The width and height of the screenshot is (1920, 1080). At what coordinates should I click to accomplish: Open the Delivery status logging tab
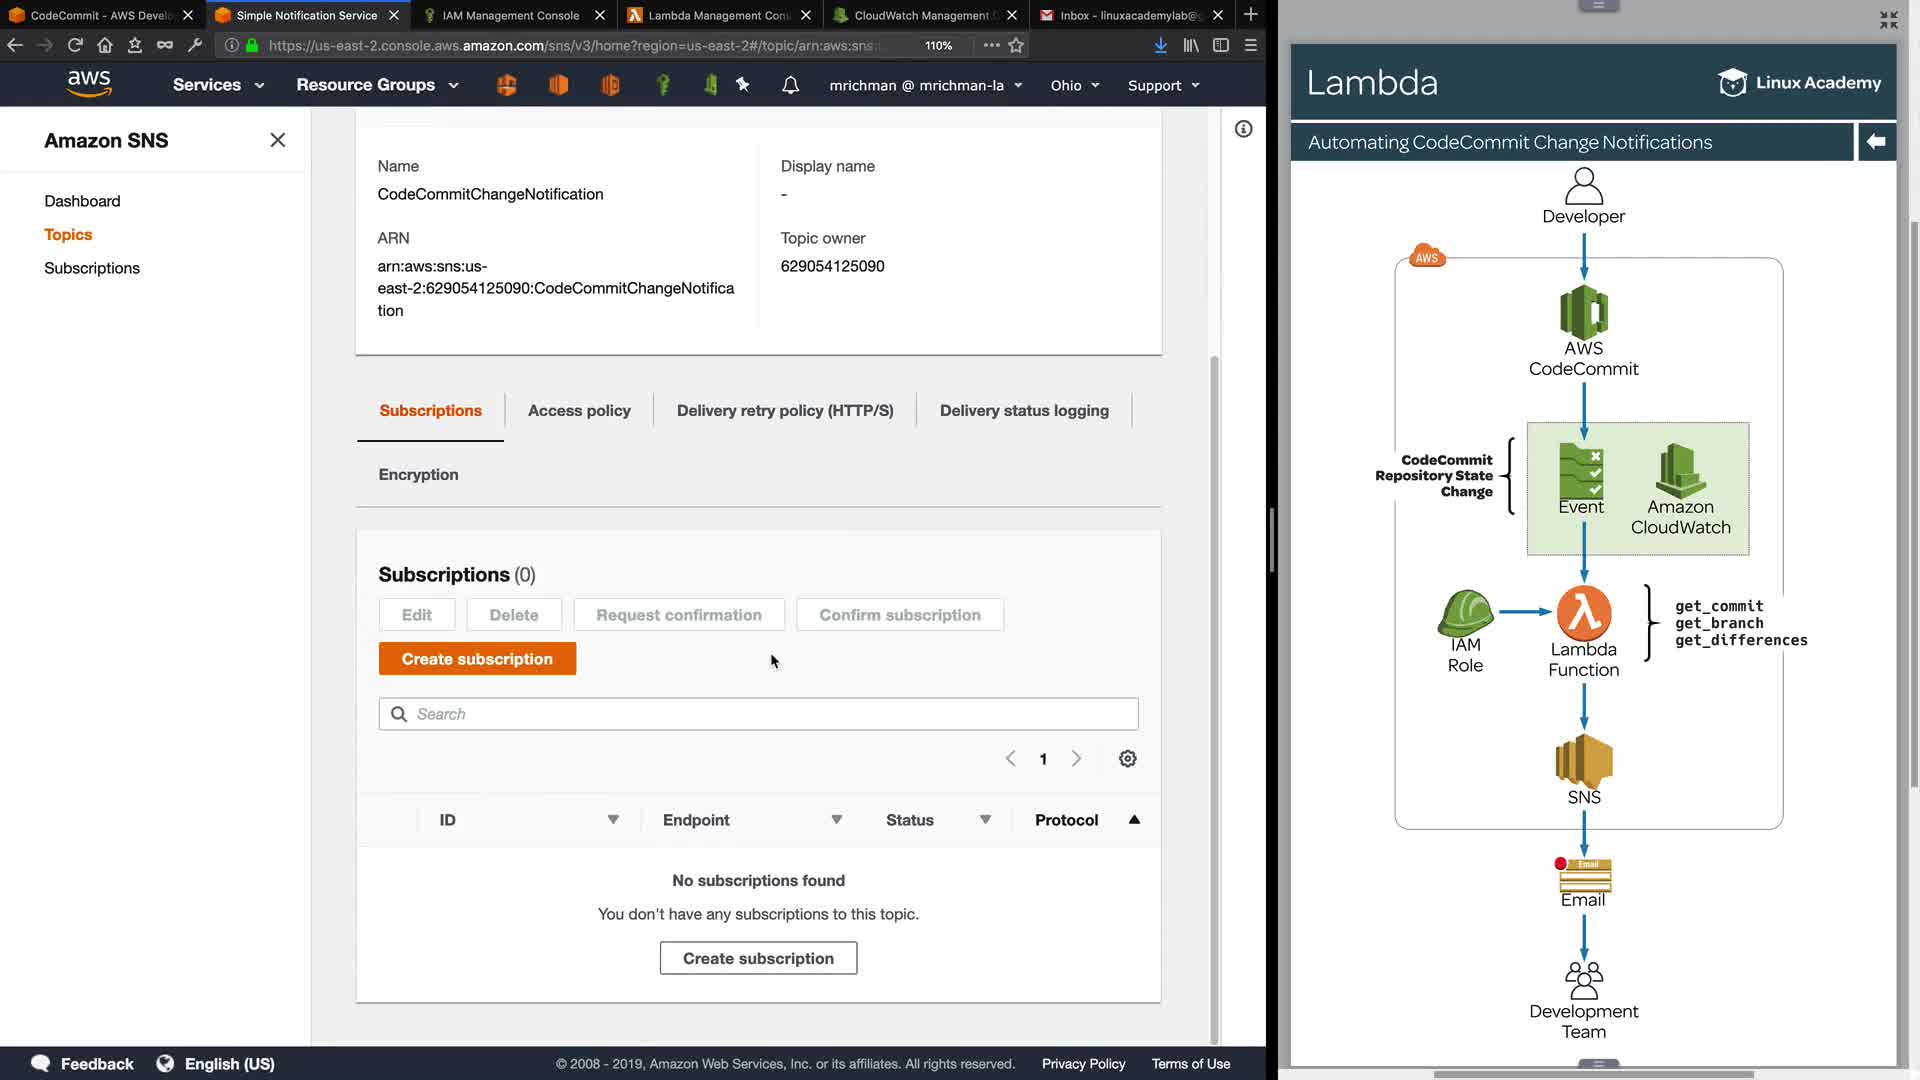(1023, 411)
